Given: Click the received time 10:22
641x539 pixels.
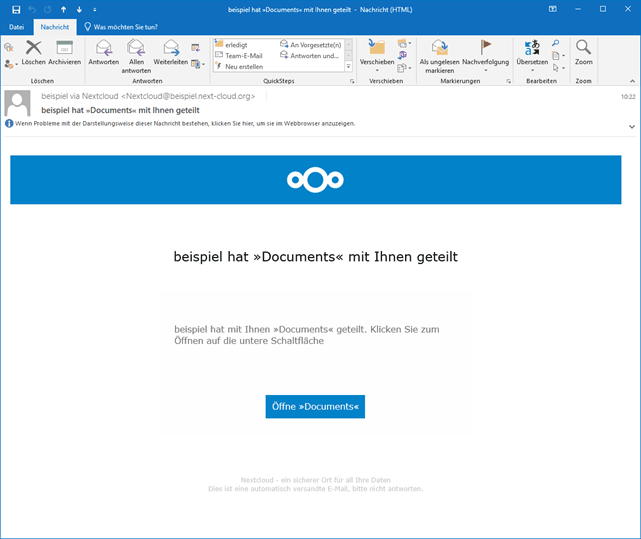Looking at the screenshot, I should coord(628,97).
